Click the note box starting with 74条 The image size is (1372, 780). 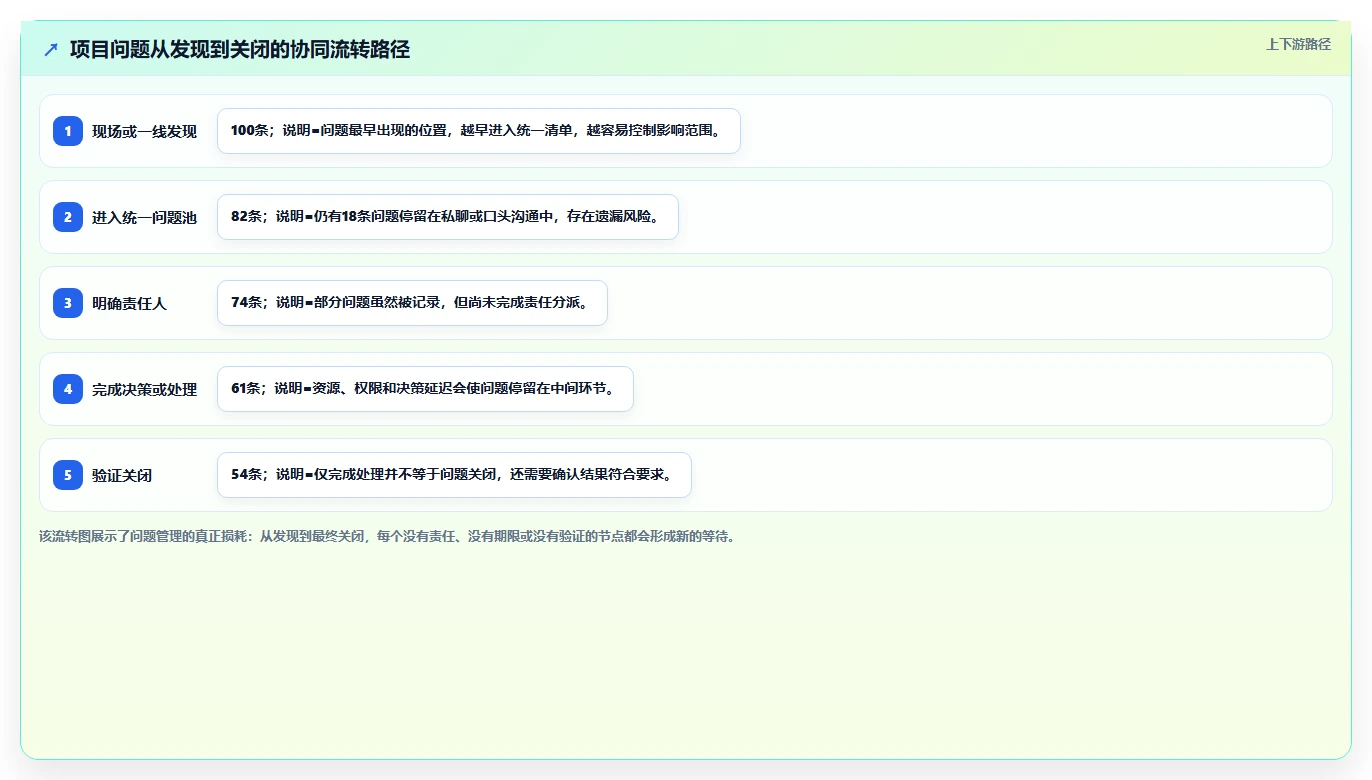tap(412, 303)
